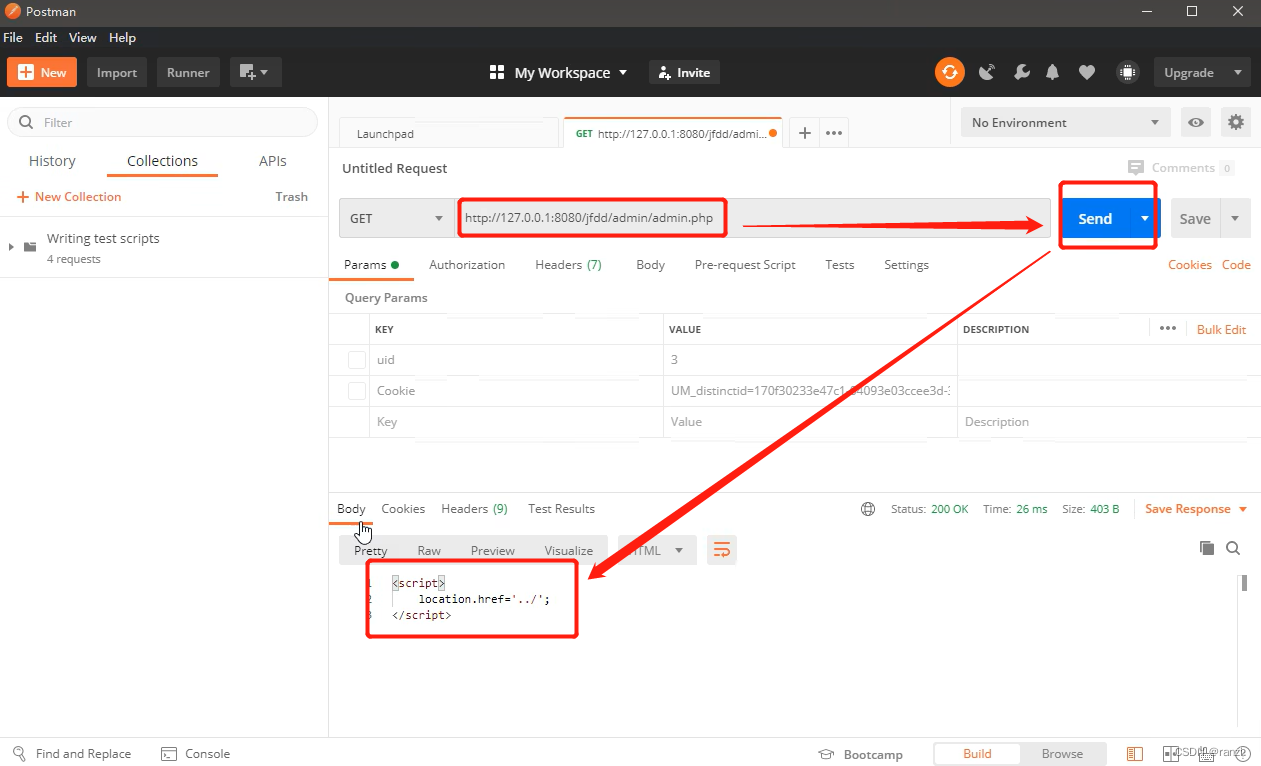The height and width of the screenshot is (766, 1261).
Task: Open the Save dropdown arrow
Action: click(1235, 218)
